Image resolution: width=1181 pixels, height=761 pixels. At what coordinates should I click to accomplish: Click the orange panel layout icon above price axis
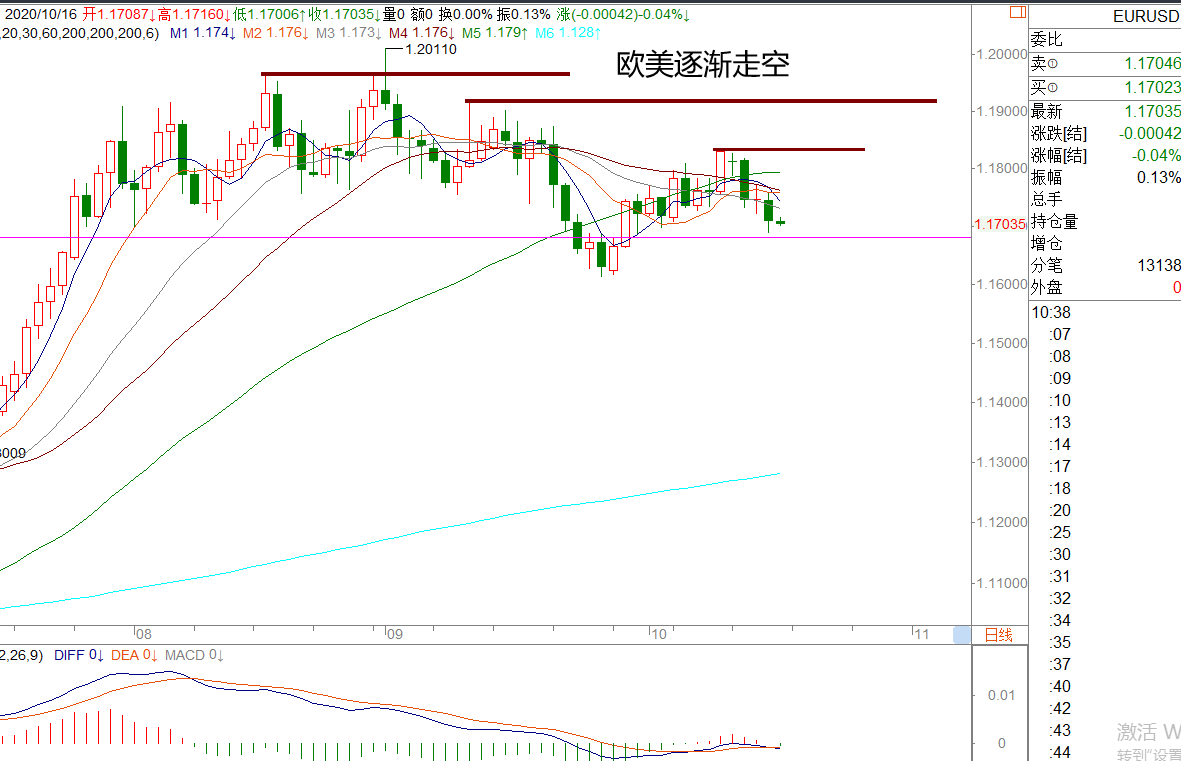(x=1018, y=11)
